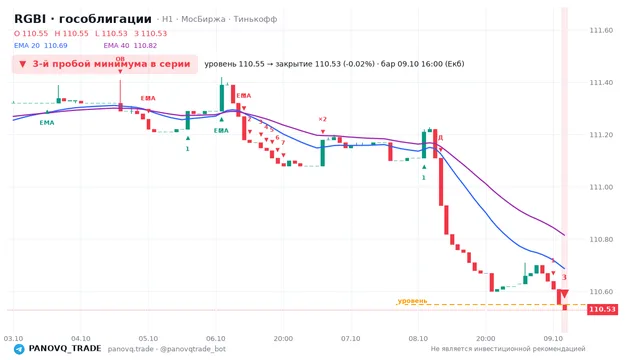Screen dimensions: 640x360
Task: Click the "09.10" date axis label
Action: pos(553,338)
